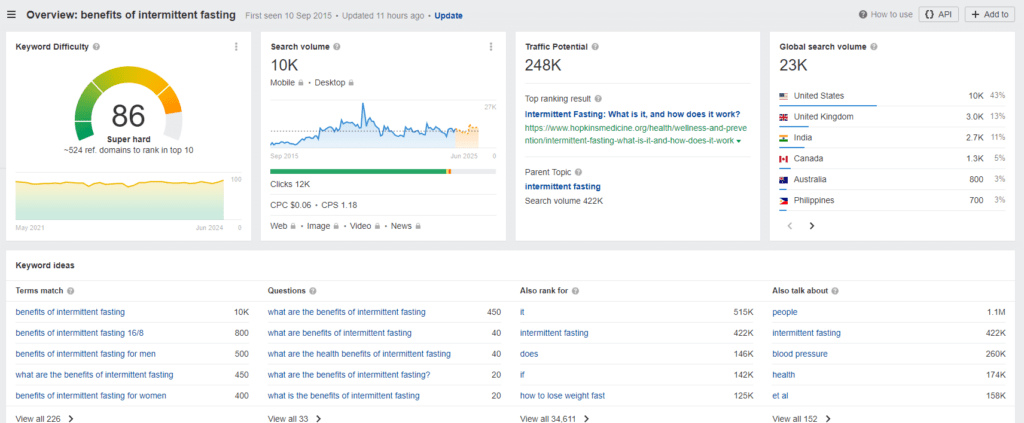Image resolution: width=1024 pixels, height=423 pixels.
Task: Expand View all 152 also talk about
Action: pos(801,418)
